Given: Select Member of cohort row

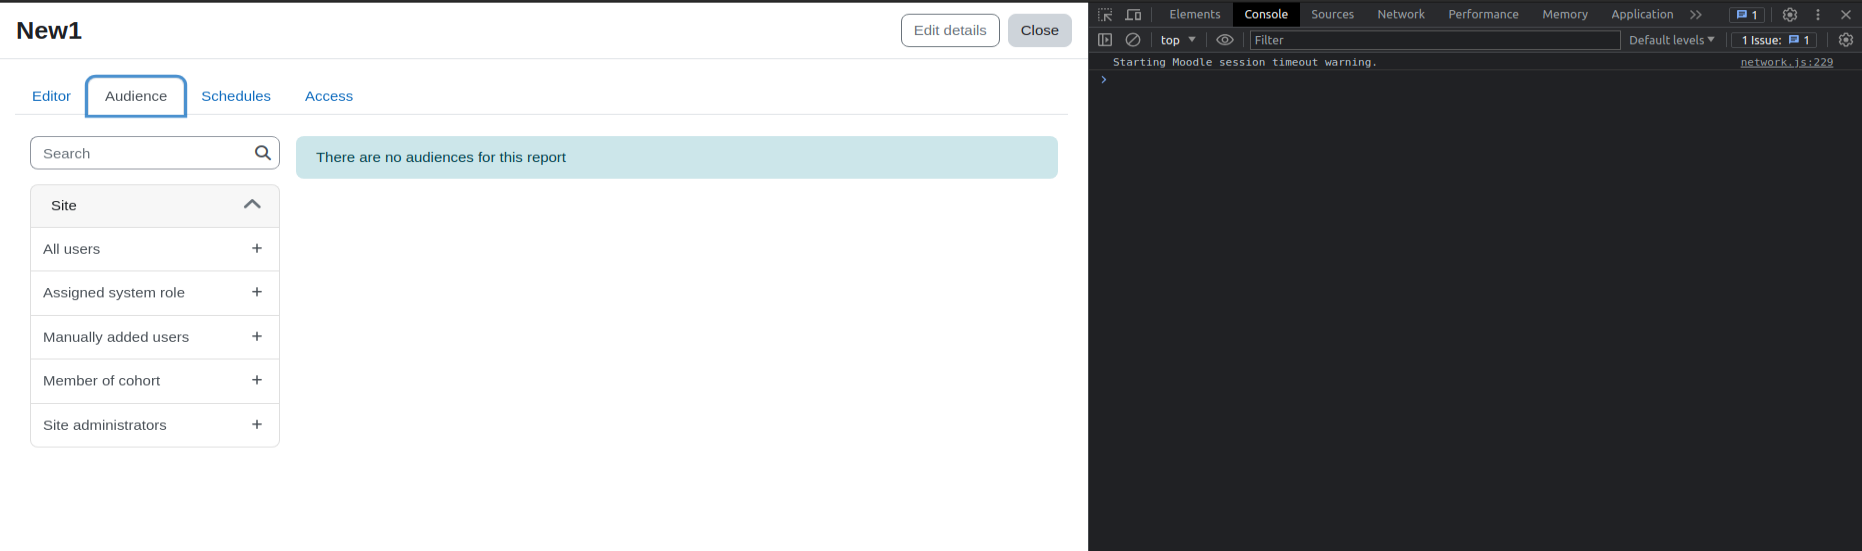Looking at the screenshot, I should point(155,381).
